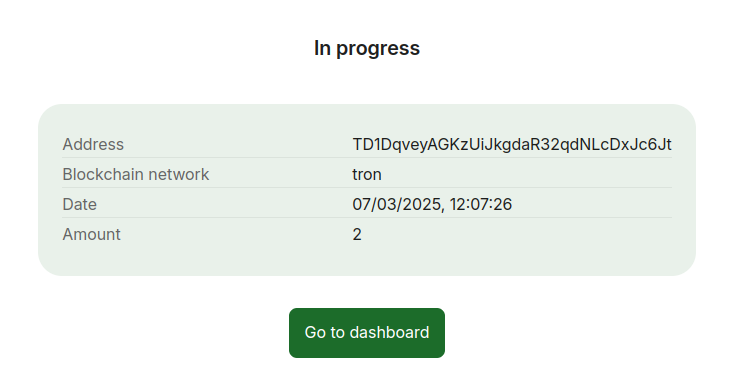Click the In progress heading
Viewport: 749px width, 383px height.
pos(367,48)
